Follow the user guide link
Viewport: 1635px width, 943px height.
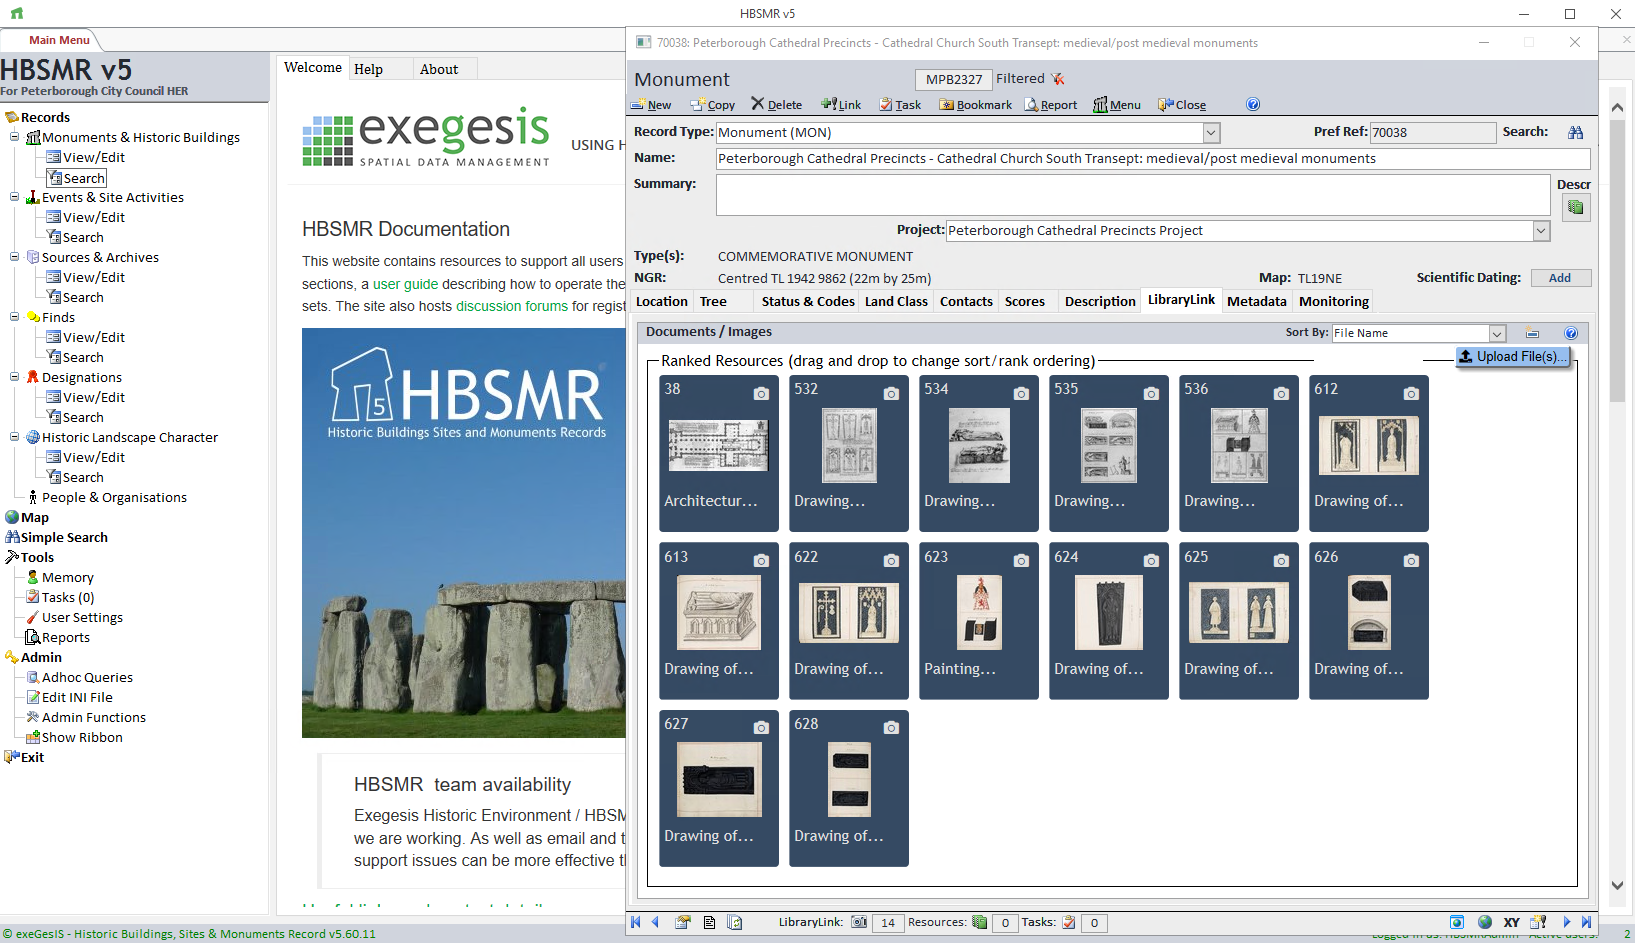tap(405, 284)
